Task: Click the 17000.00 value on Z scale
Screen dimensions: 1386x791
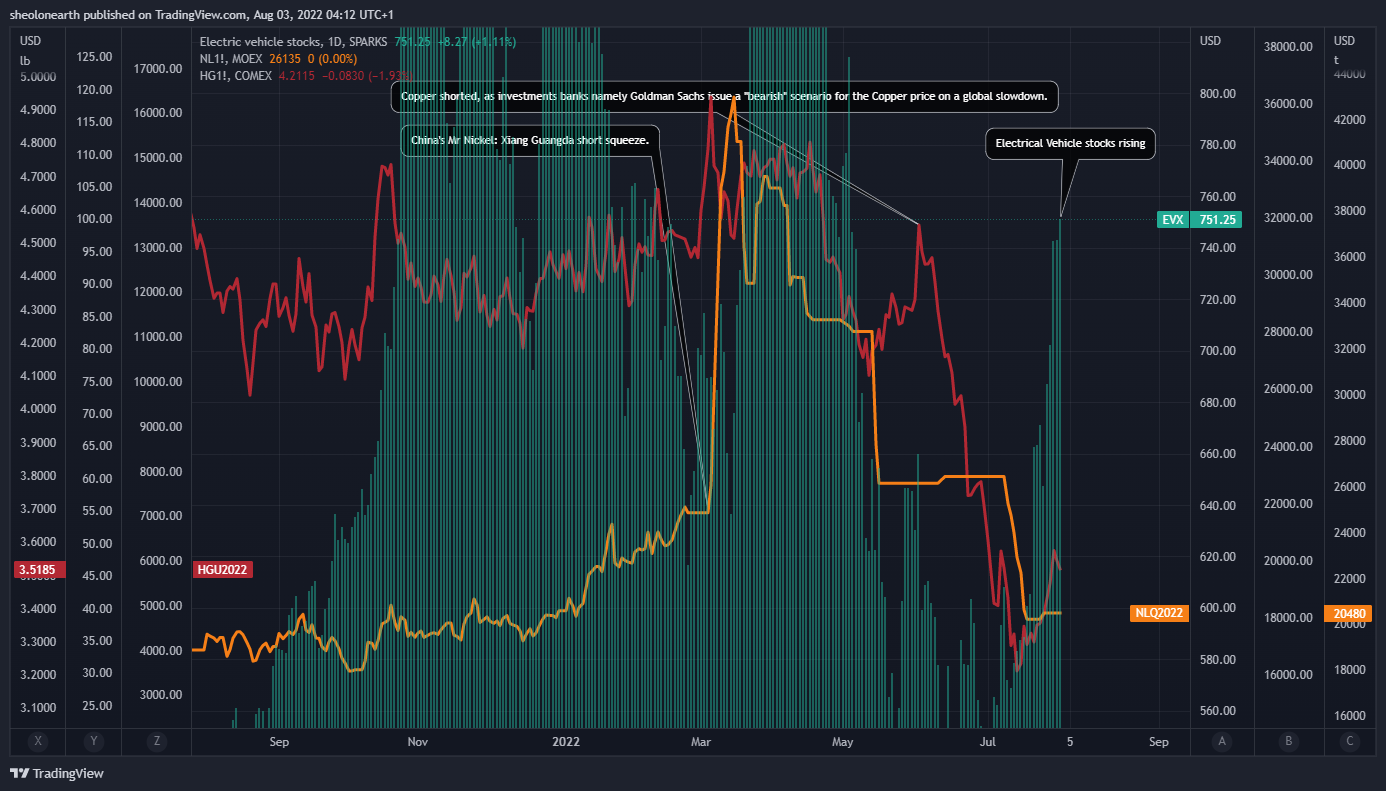Action: coord(158,69)
